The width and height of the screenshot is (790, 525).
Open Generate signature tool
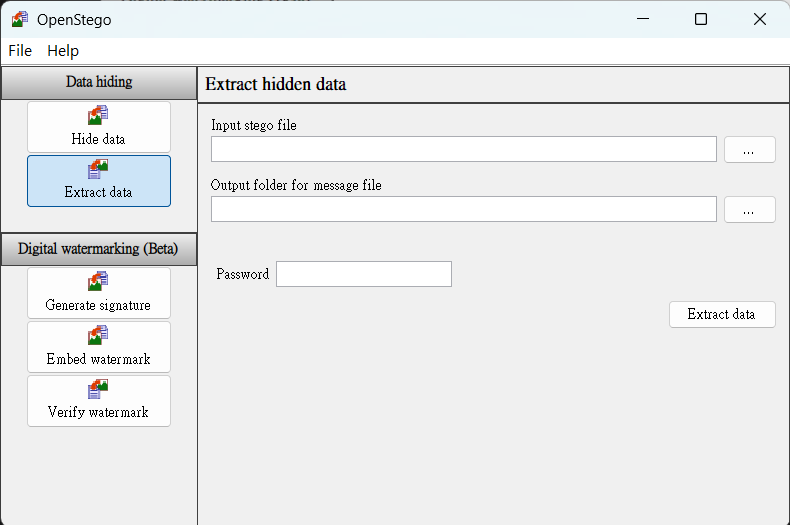click(x=99, y=293)
